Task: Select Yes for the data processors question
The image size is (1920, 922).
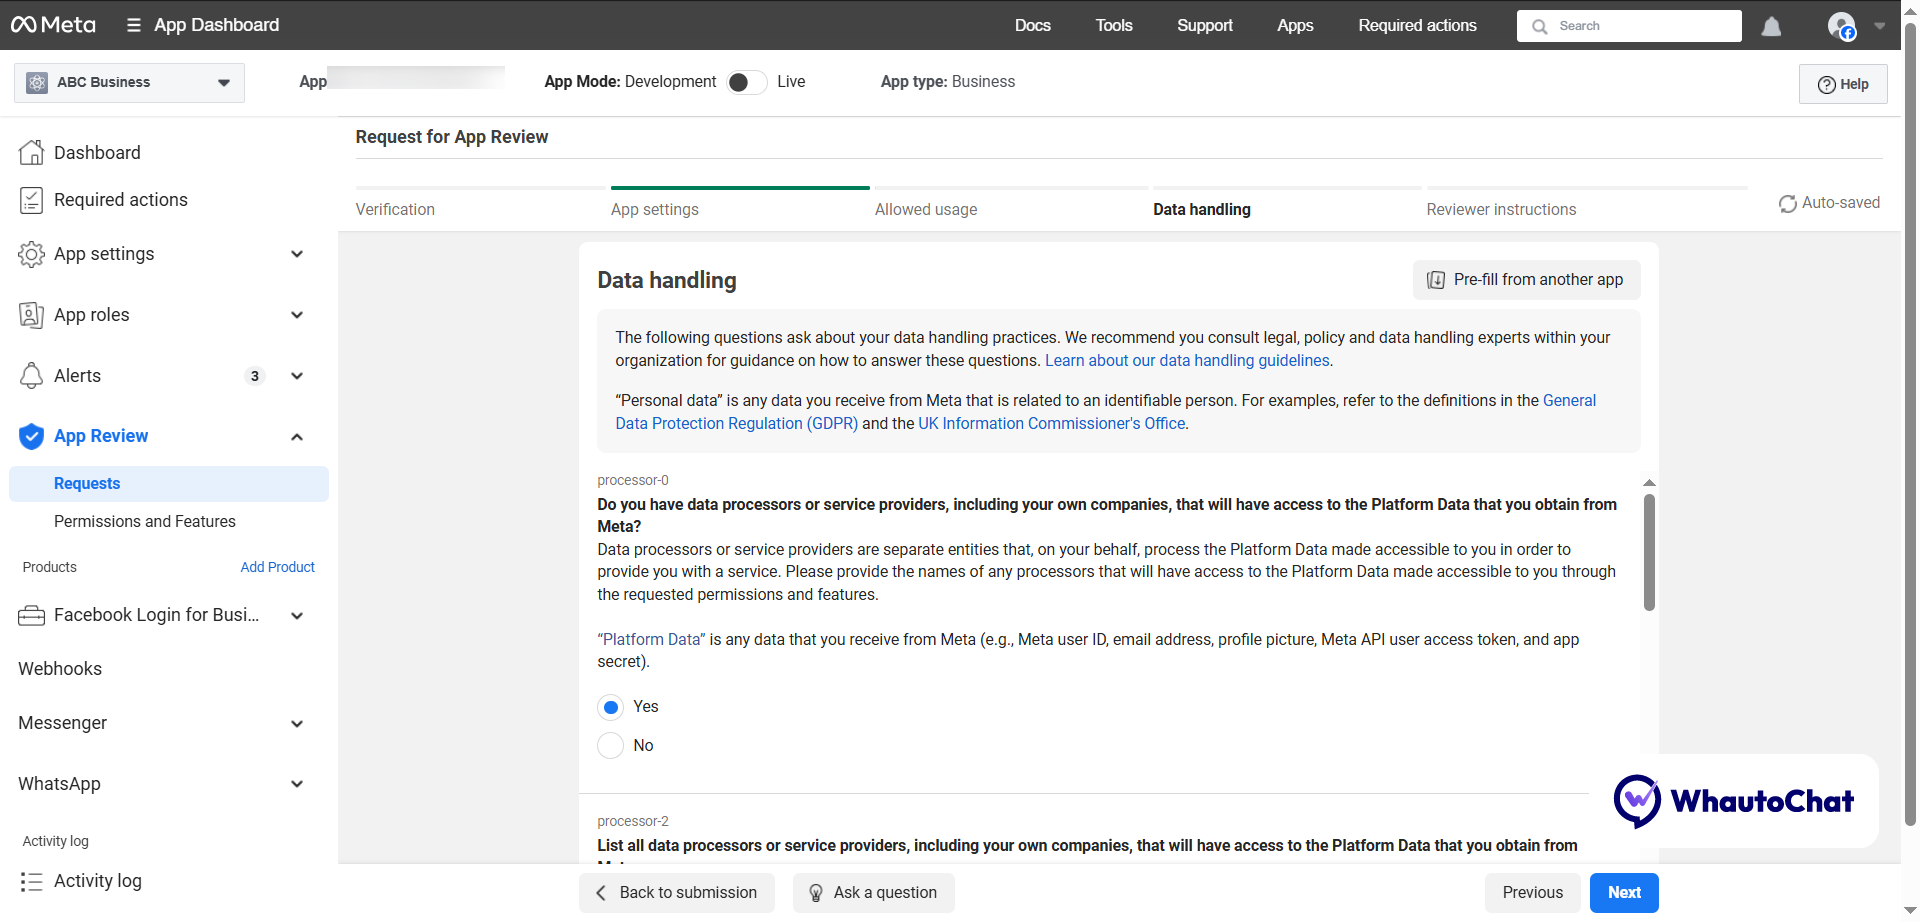Action: (610, 707)
